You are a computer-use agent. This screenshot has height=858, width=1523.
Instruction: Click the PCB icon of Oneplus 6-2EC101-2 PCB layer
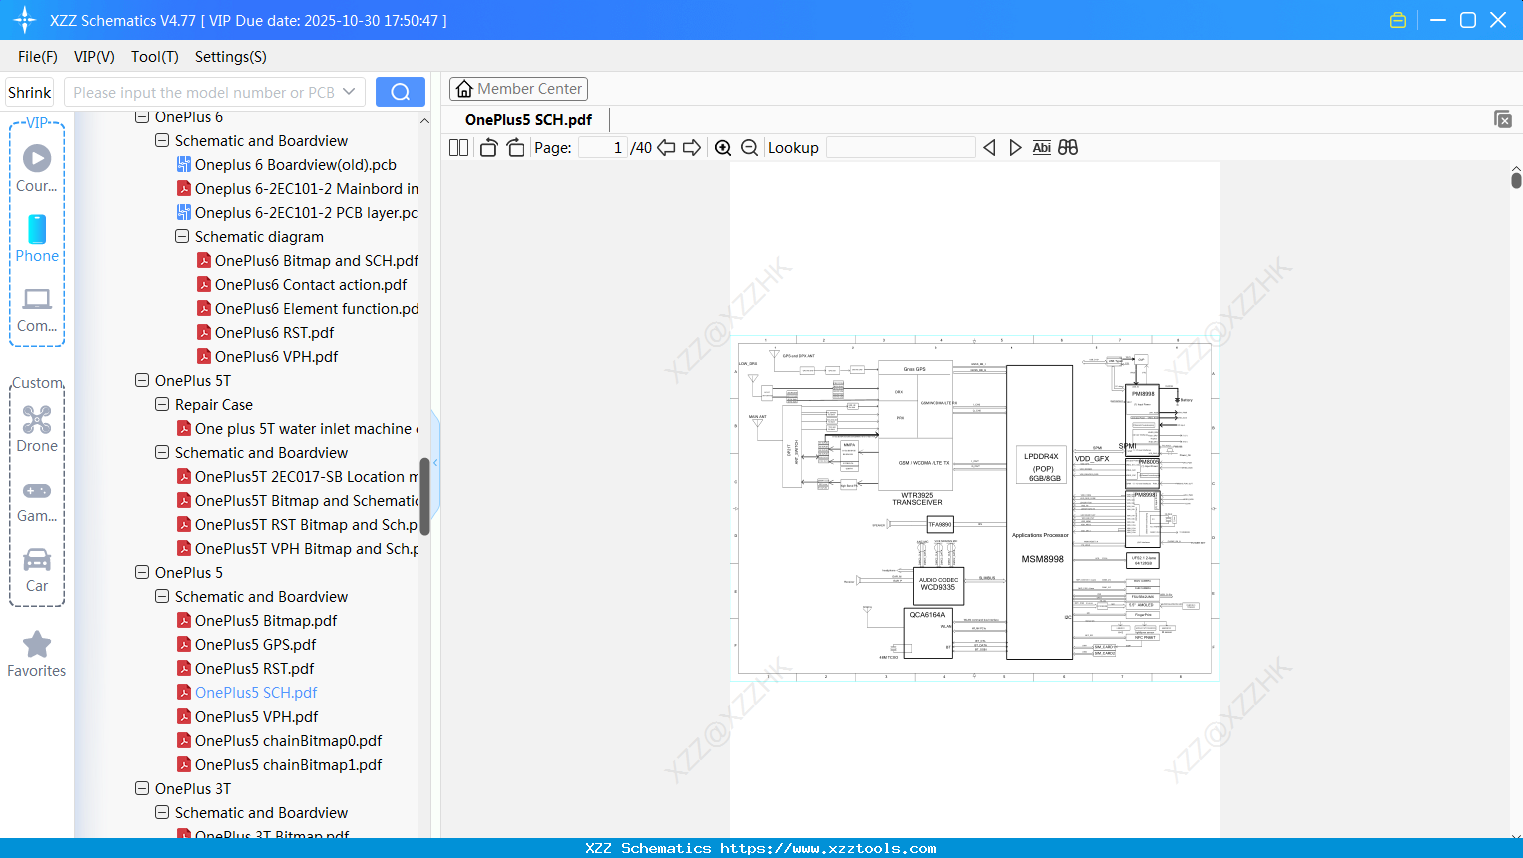(184, 212)
